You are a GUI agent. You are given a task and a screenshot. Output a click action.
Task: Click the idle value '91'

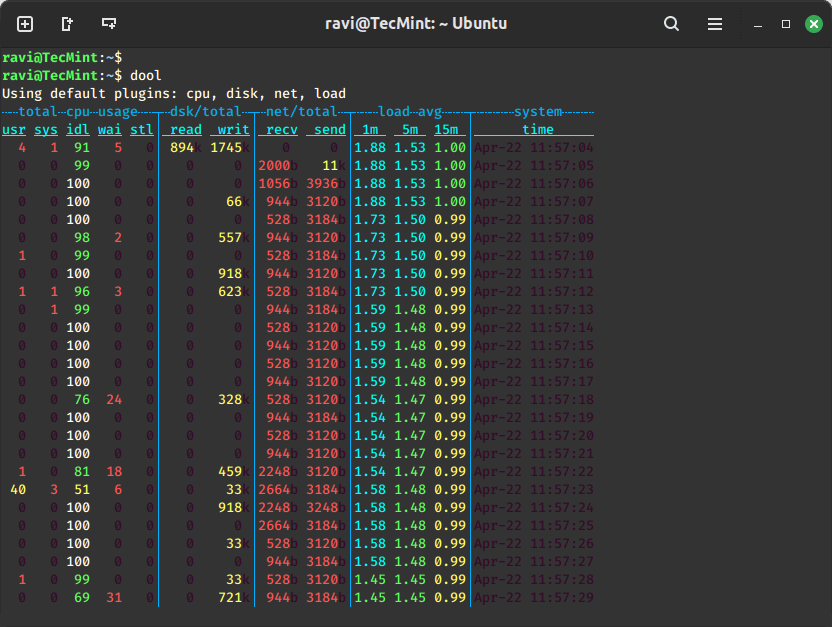(82, 147)
